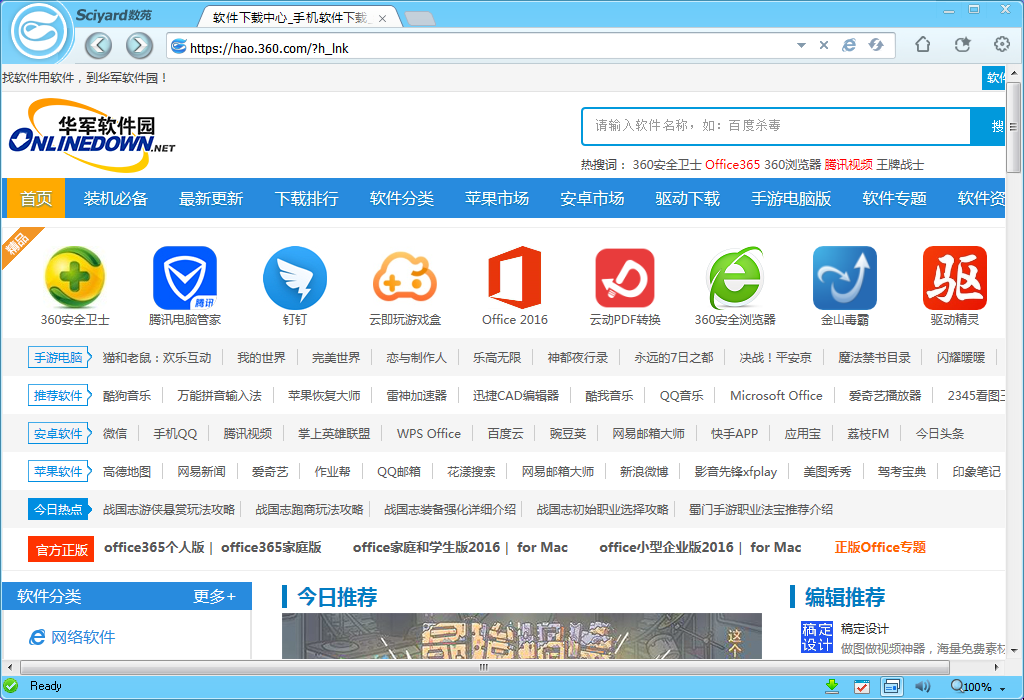Screen dimensions: 1024x700
Task: Click the 今日推荐 banner image
Action: 522,635
